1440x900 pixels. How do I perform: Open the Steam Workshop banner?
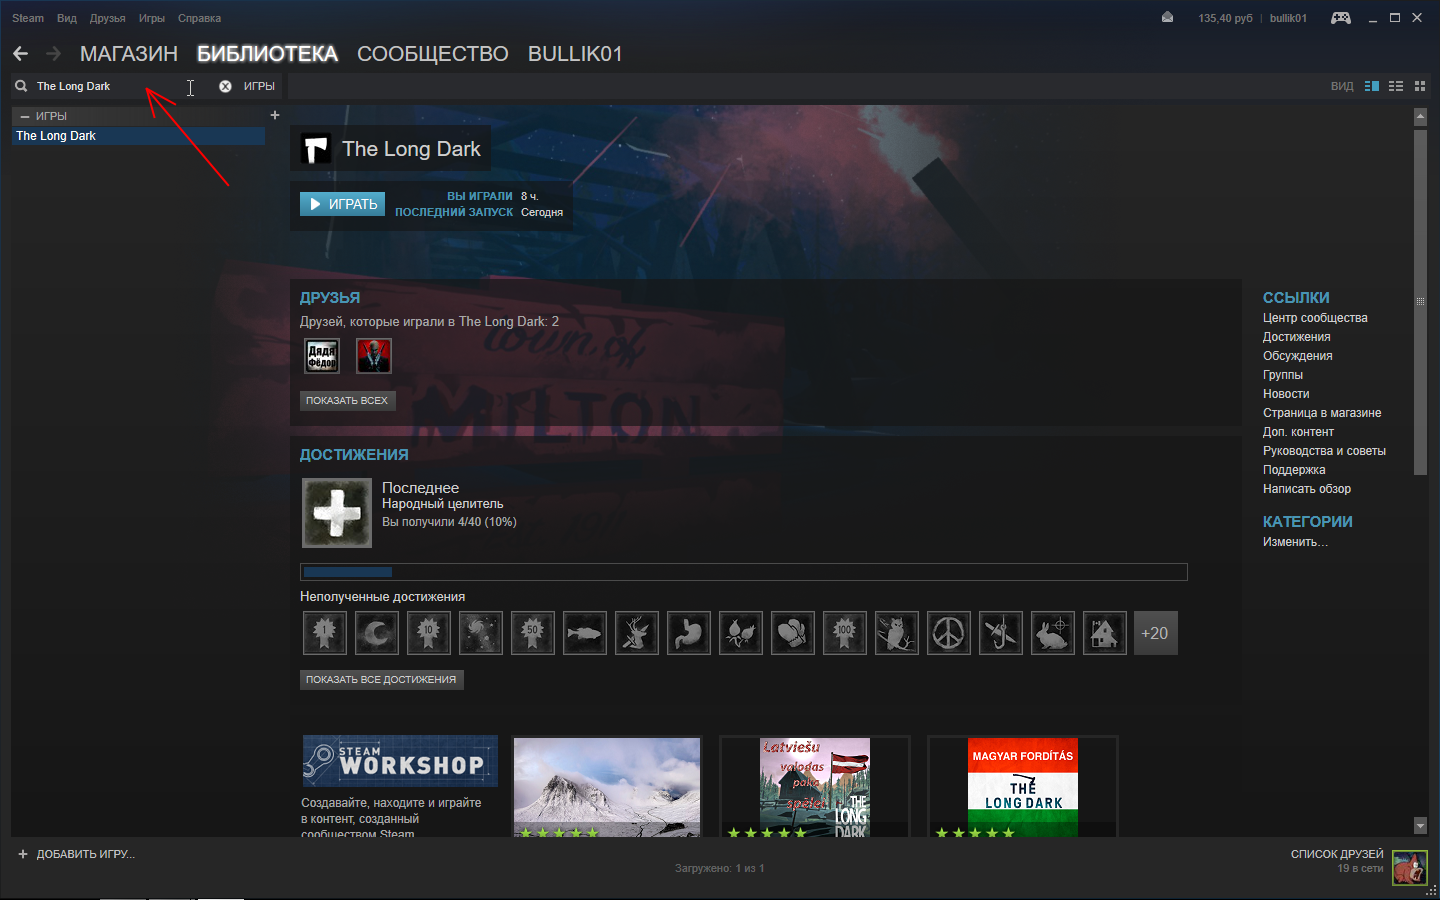point(400,761)
